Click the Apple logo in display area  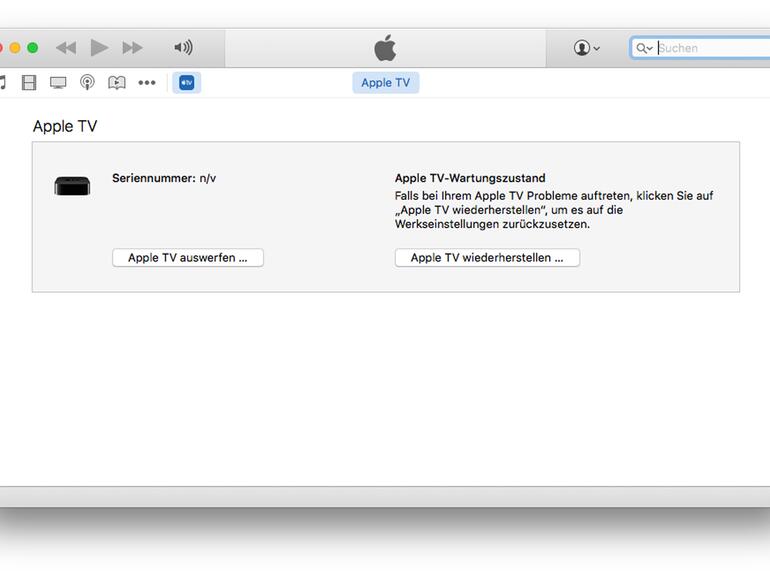385,48
